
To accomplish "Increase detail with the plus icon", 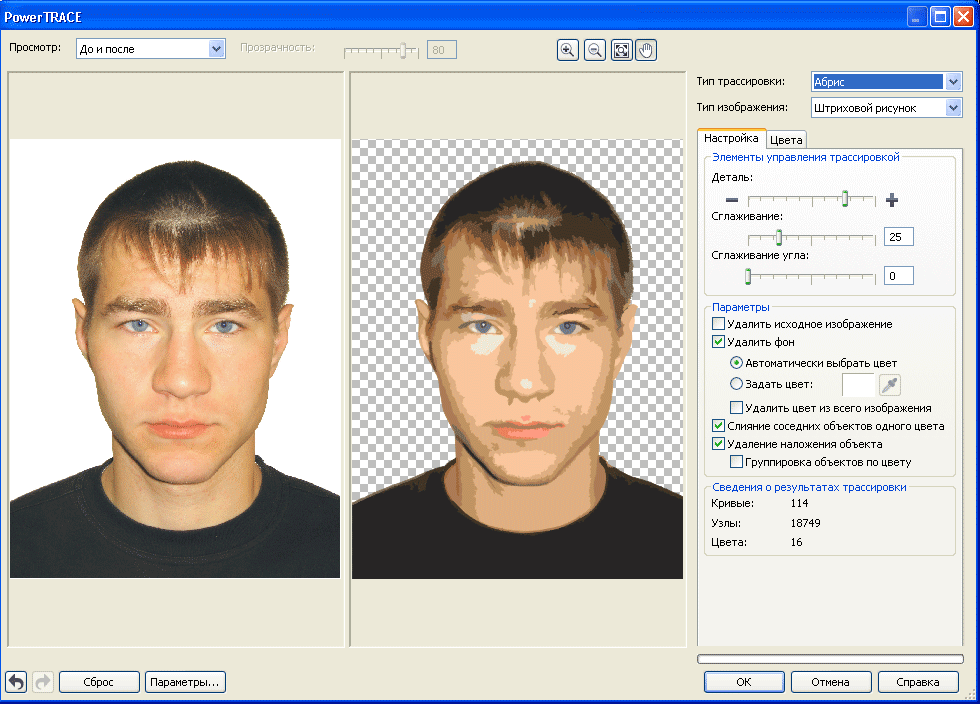I will point(892,200).
